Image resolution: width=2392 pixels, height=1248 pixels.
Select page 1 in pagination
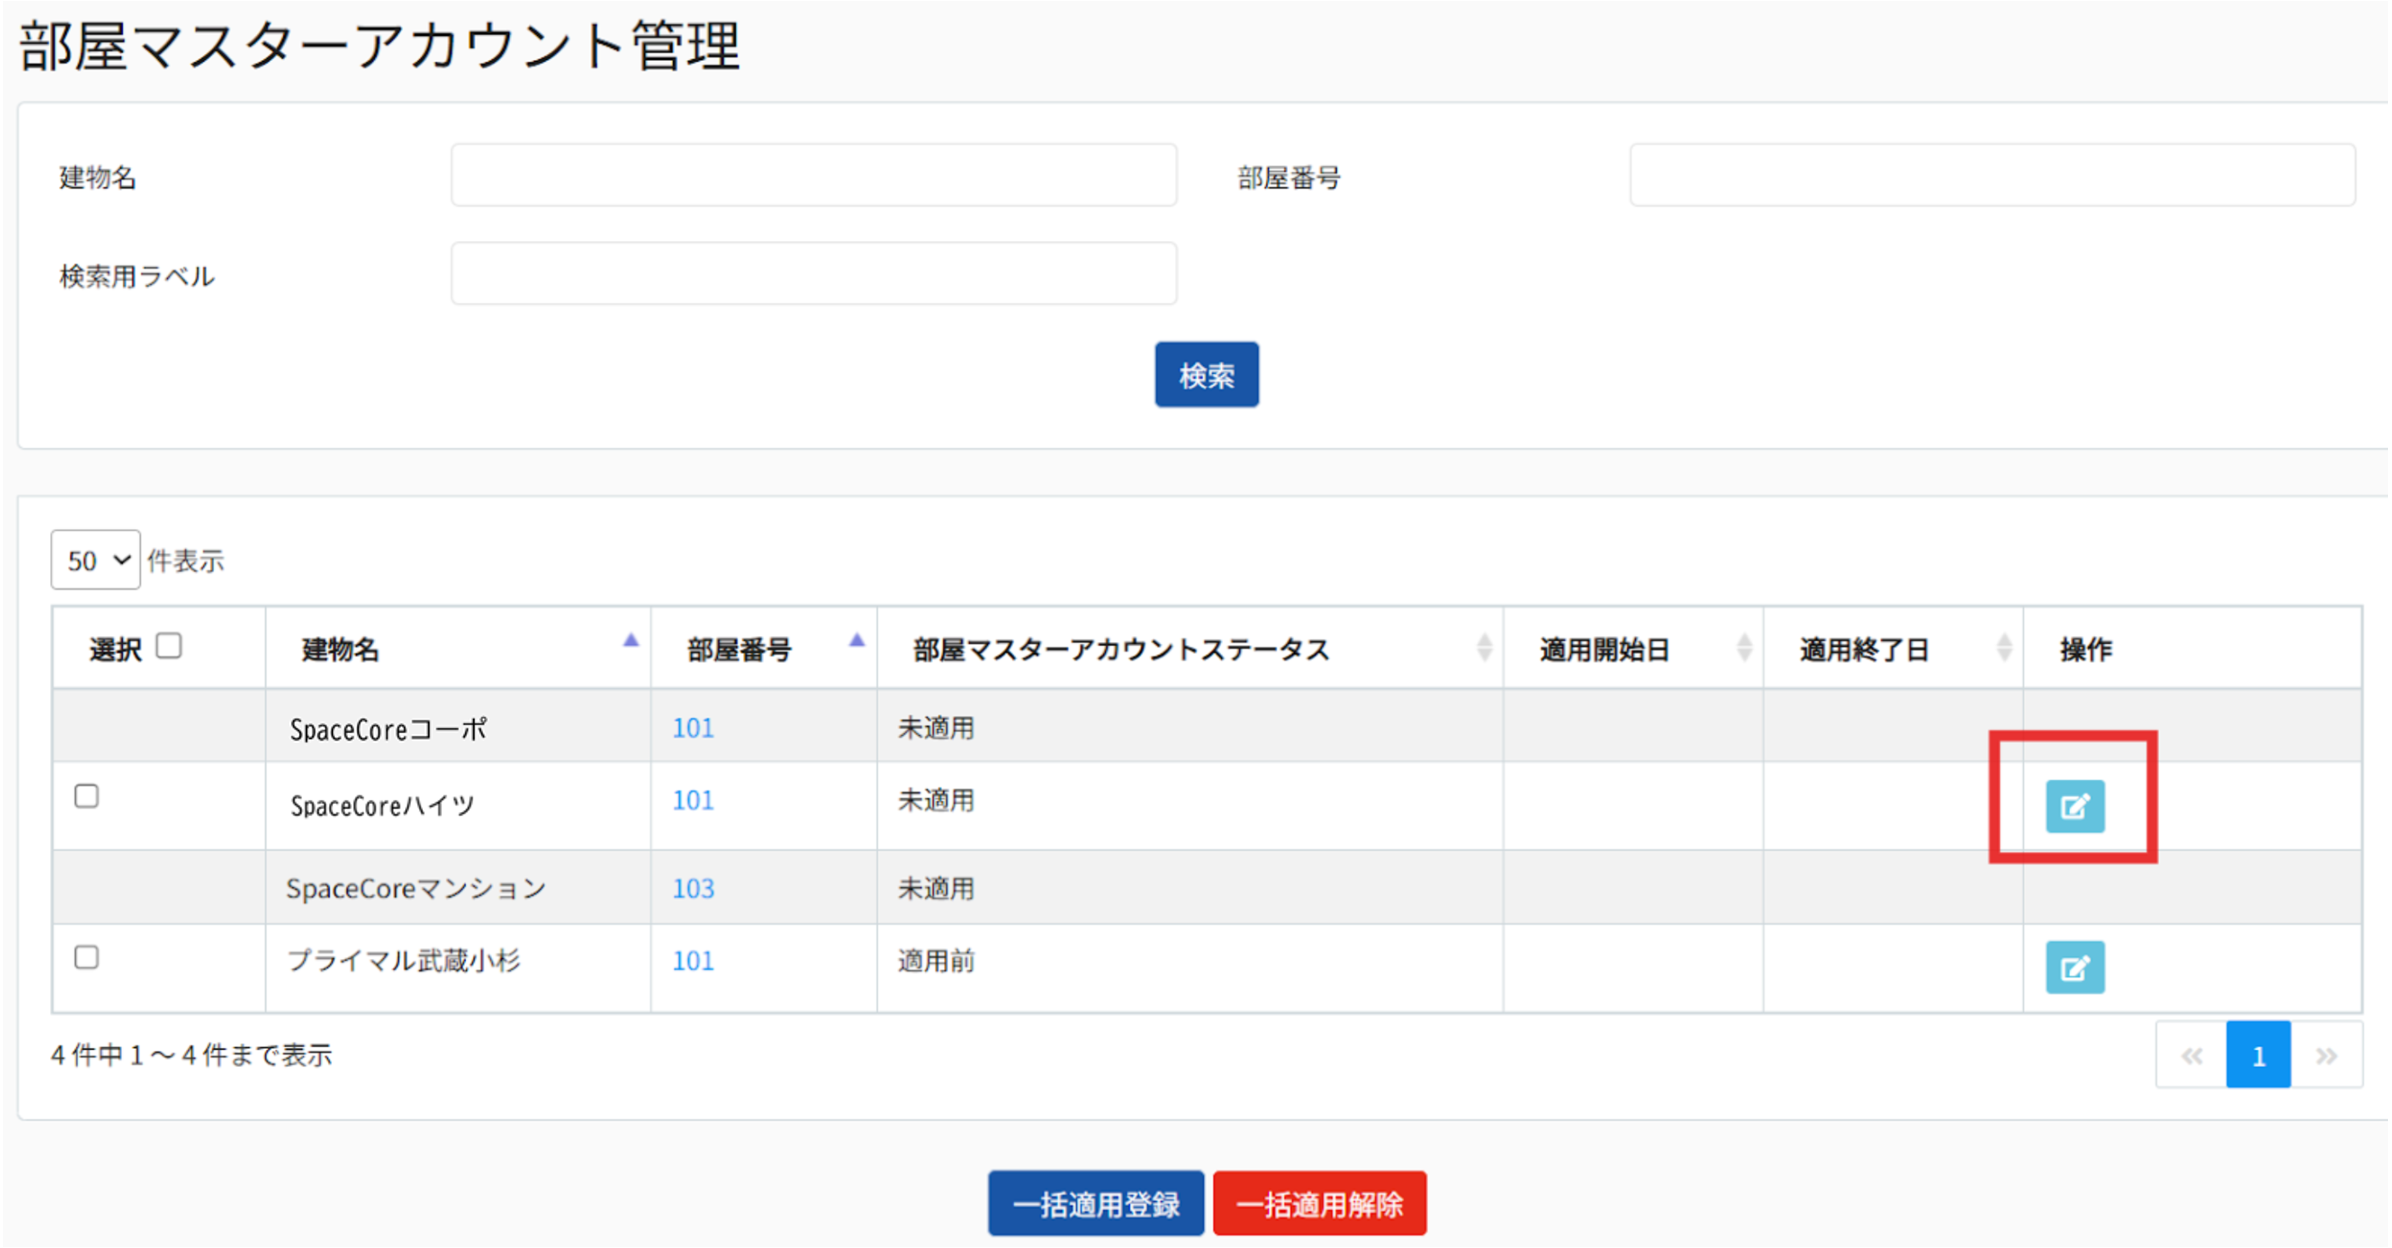click(x=2258, y=1055)
